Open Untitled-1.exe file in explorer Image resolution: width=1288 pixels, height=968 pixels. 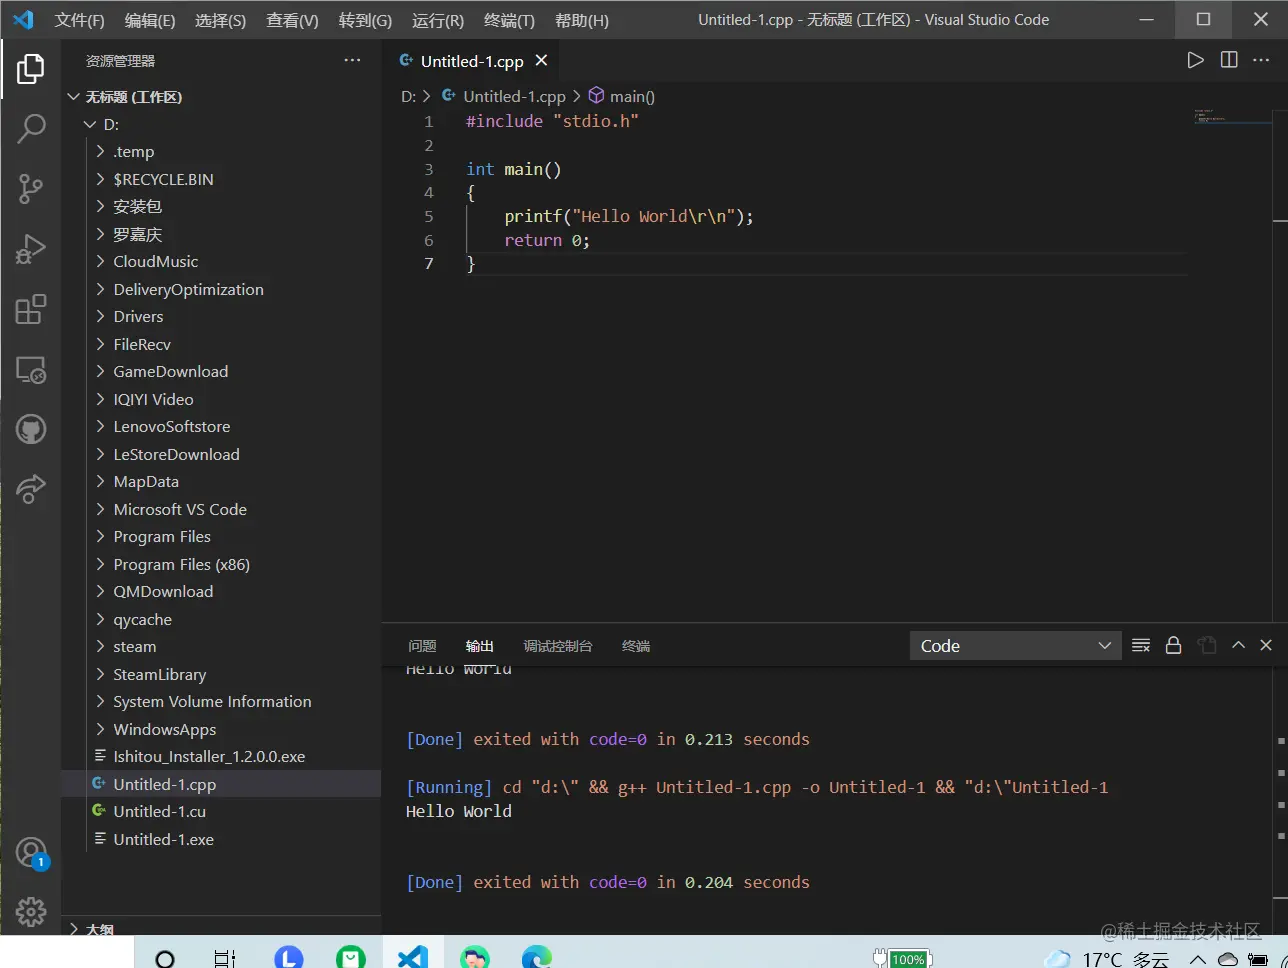[221, 839]
